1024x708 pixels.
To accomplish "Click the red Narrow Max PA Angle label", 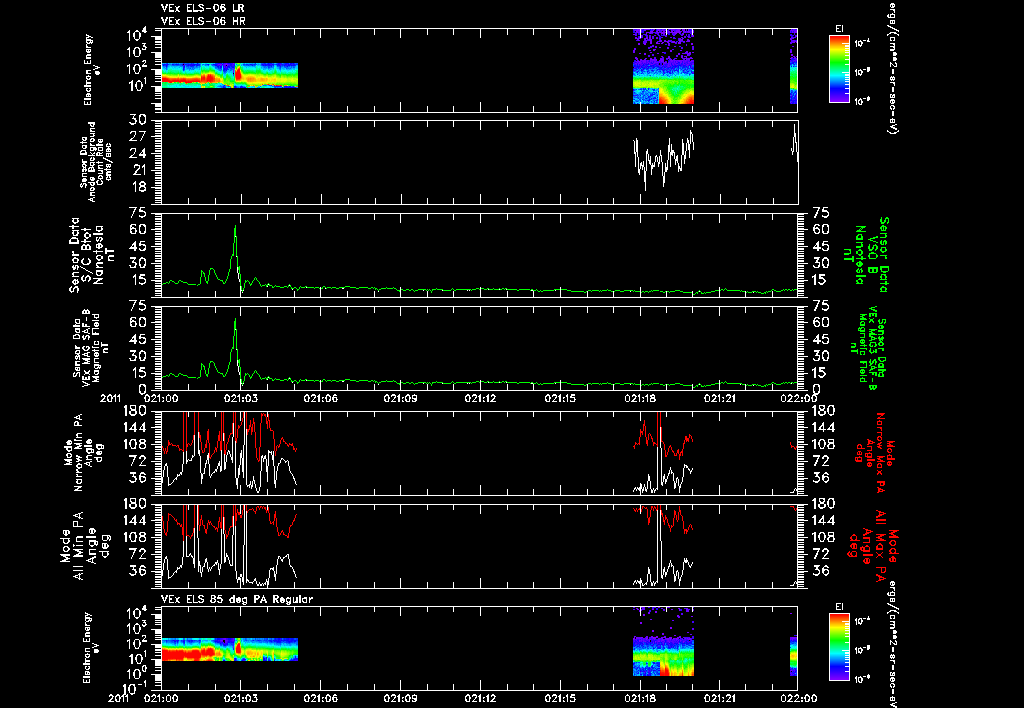I will (x=873, y=453).
